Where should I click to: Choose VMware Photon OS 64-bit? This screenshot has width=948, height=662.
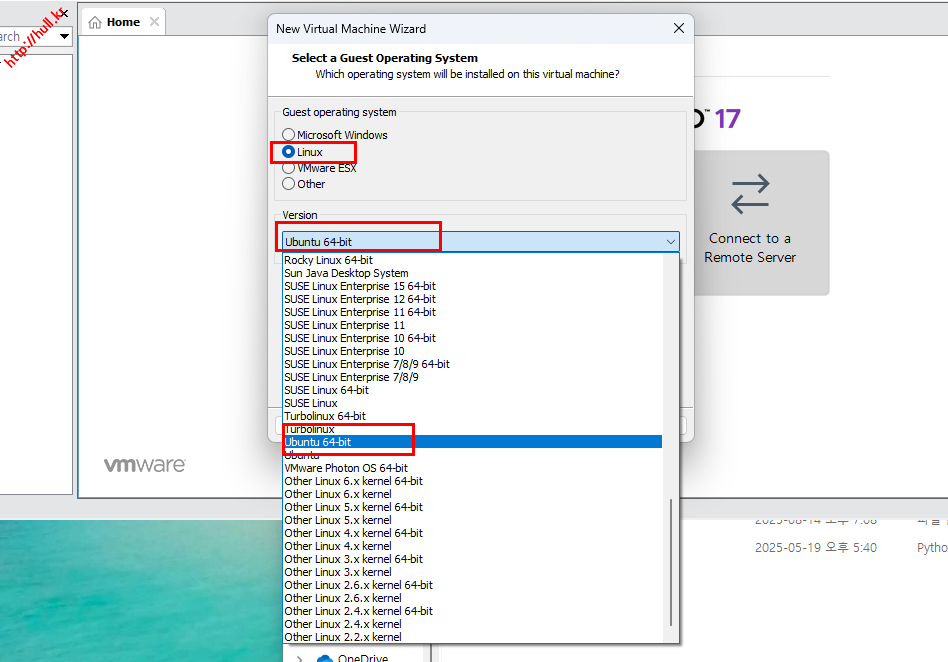[x=473, y=468]
